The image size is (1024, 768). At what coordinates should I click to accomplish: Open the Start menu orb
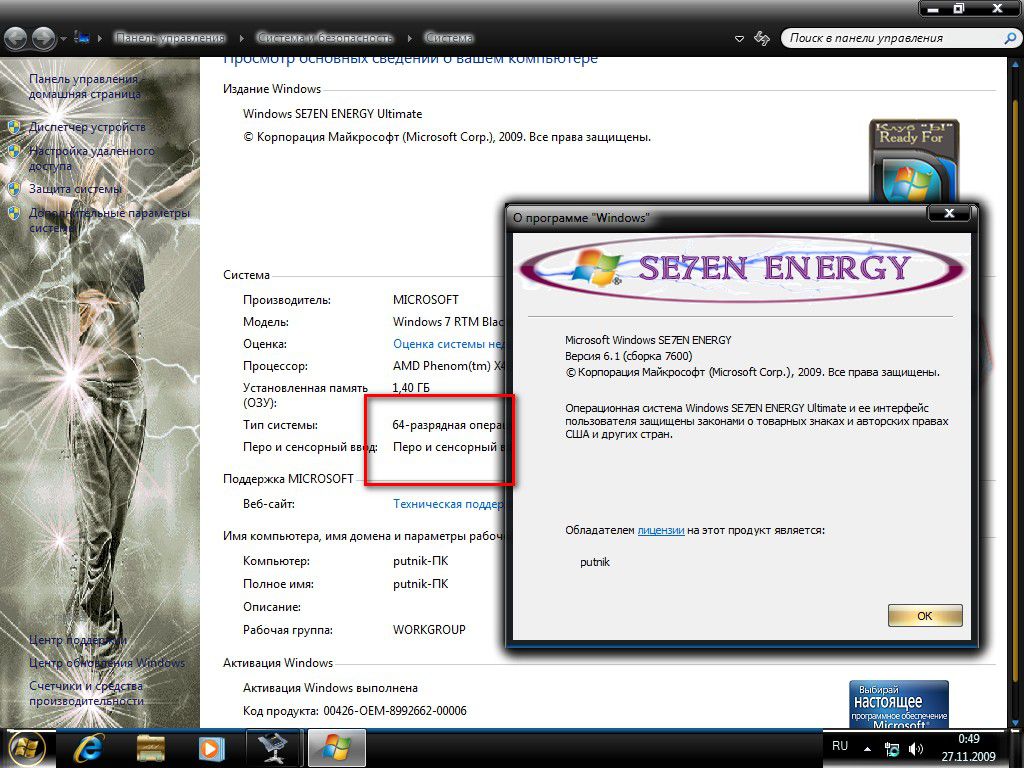[x=27, y=748]
